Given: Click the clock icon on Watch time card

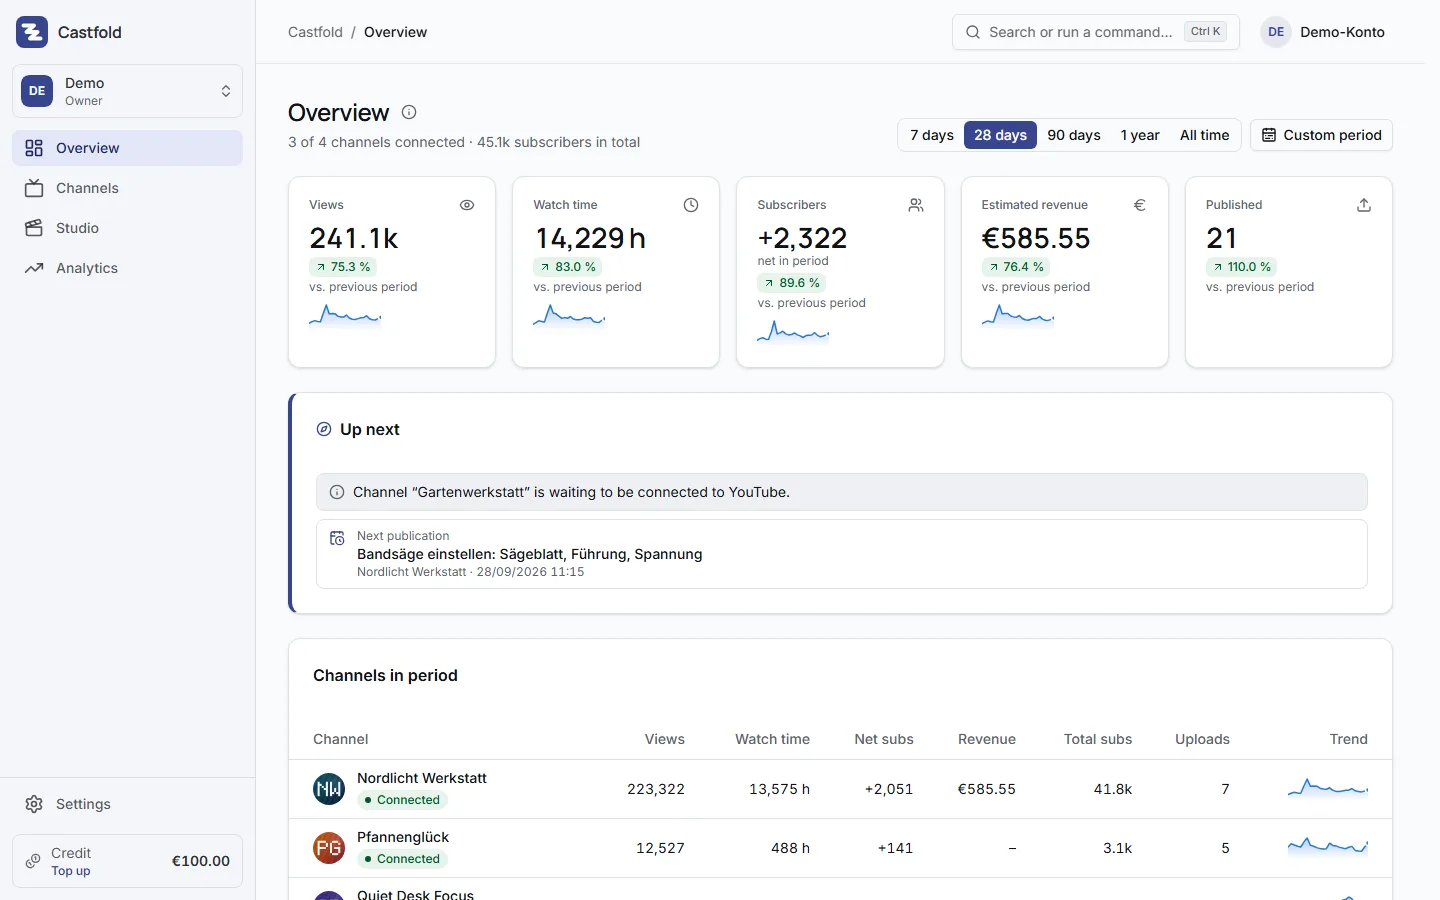Looking at the screenshot, I should click(691, 205).
